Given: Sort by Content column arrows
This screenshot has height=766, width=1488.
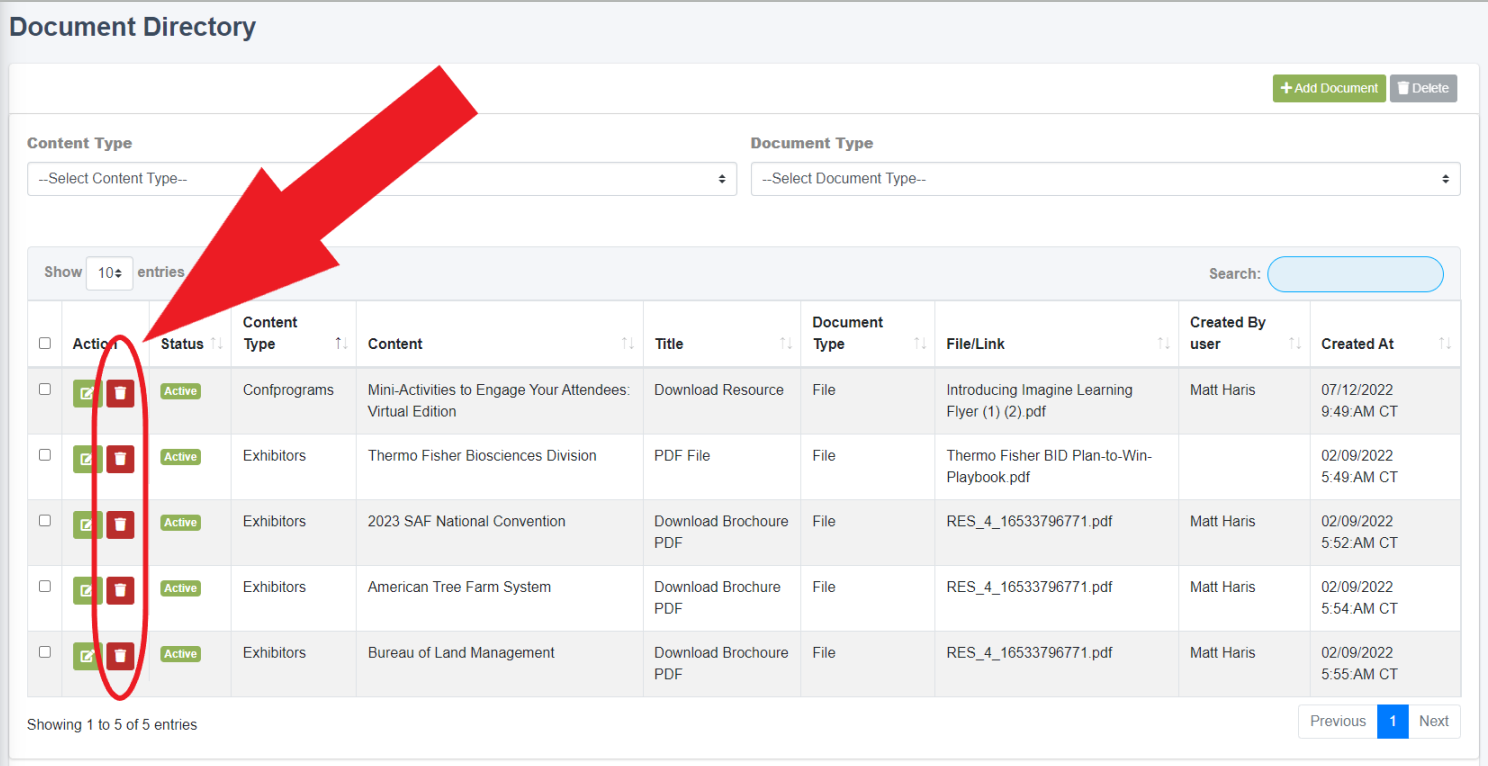Looking at the screenshot, I should tap(628, 344).
